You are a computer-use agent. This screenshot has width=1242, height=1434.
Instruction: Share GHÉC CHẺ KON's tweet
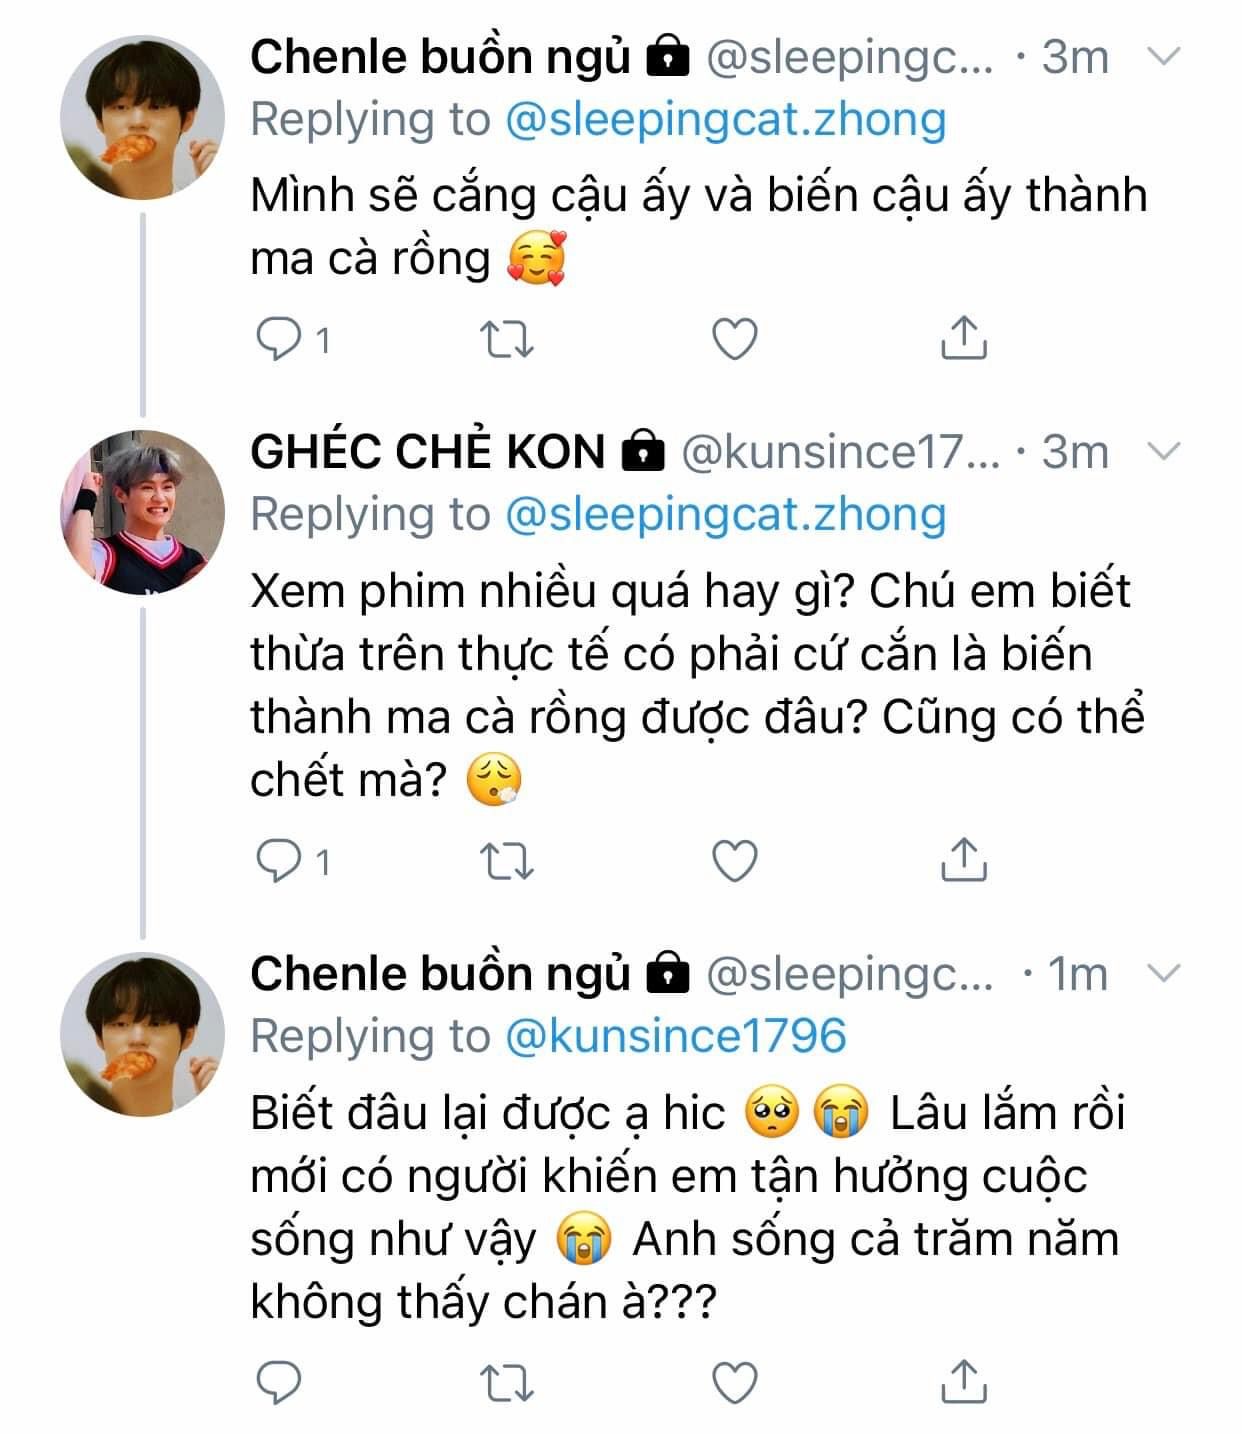click(963, 860)
